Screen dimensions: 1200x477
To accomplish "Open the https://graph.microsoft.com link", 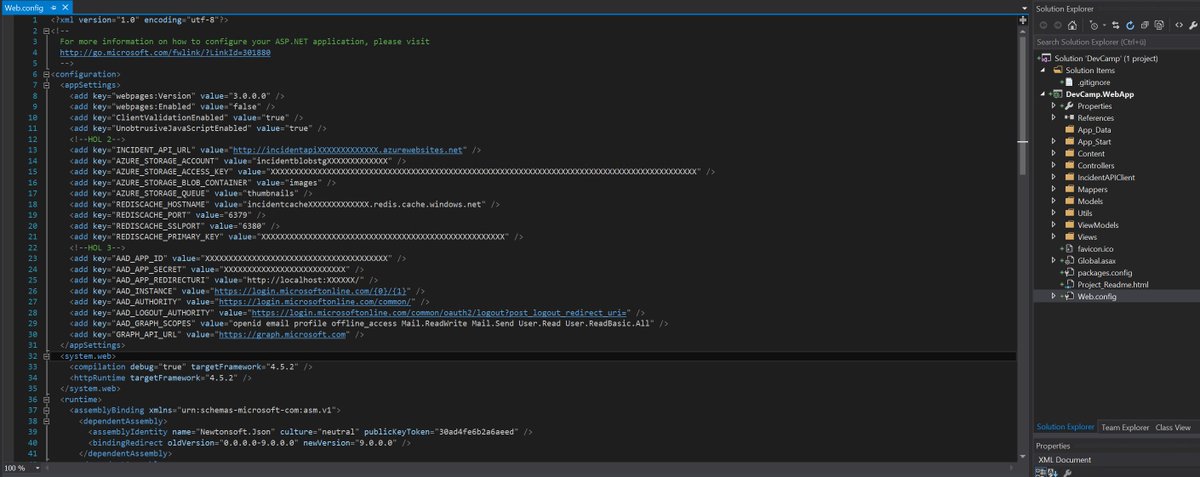I will 283,333.
